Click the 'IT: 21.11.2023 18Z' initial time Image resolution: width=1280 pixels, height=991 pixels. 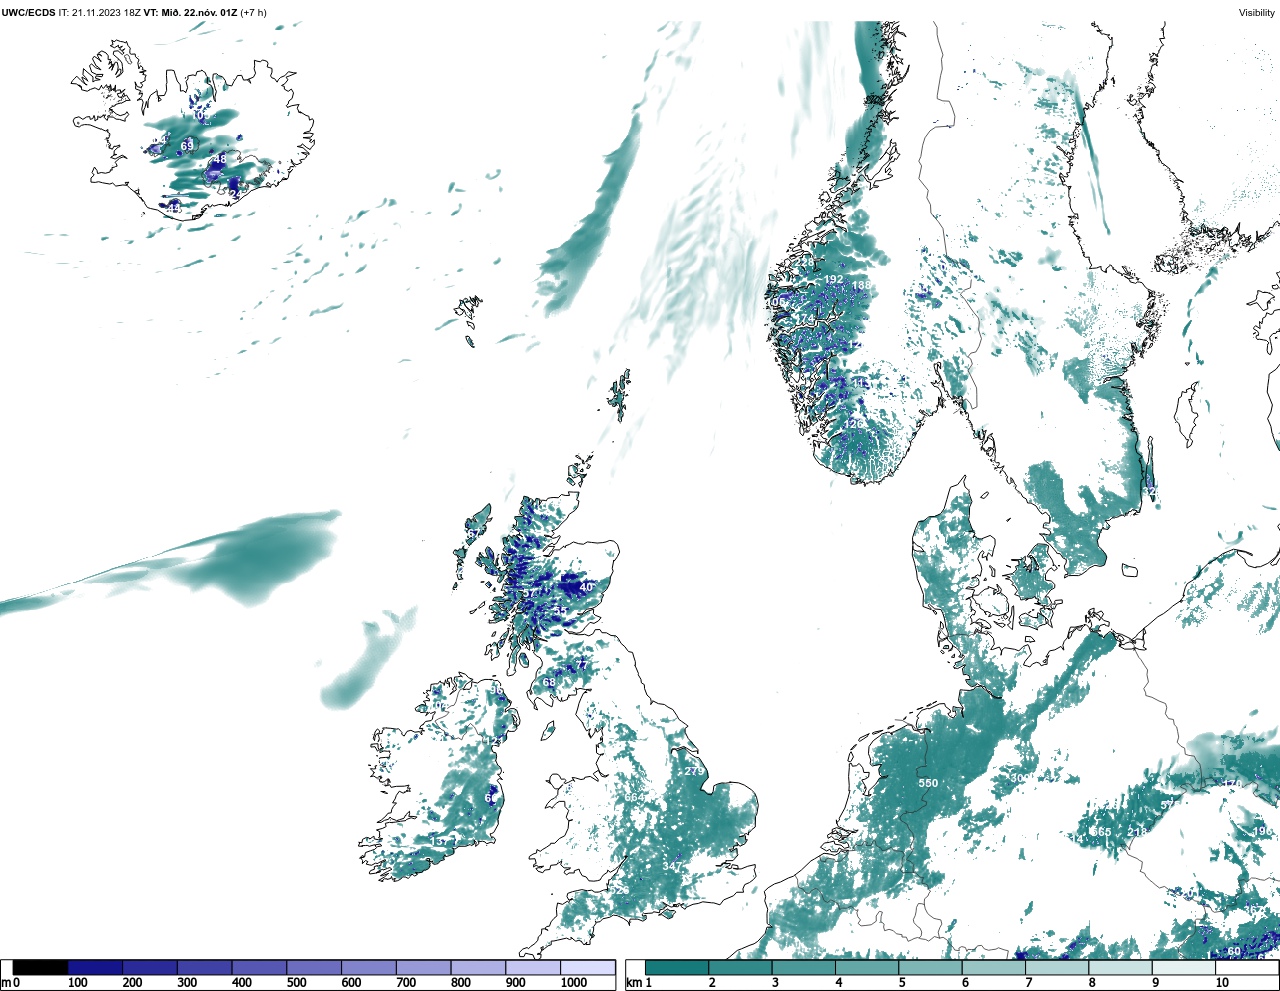pyautogui.click(x=100, y=12)
